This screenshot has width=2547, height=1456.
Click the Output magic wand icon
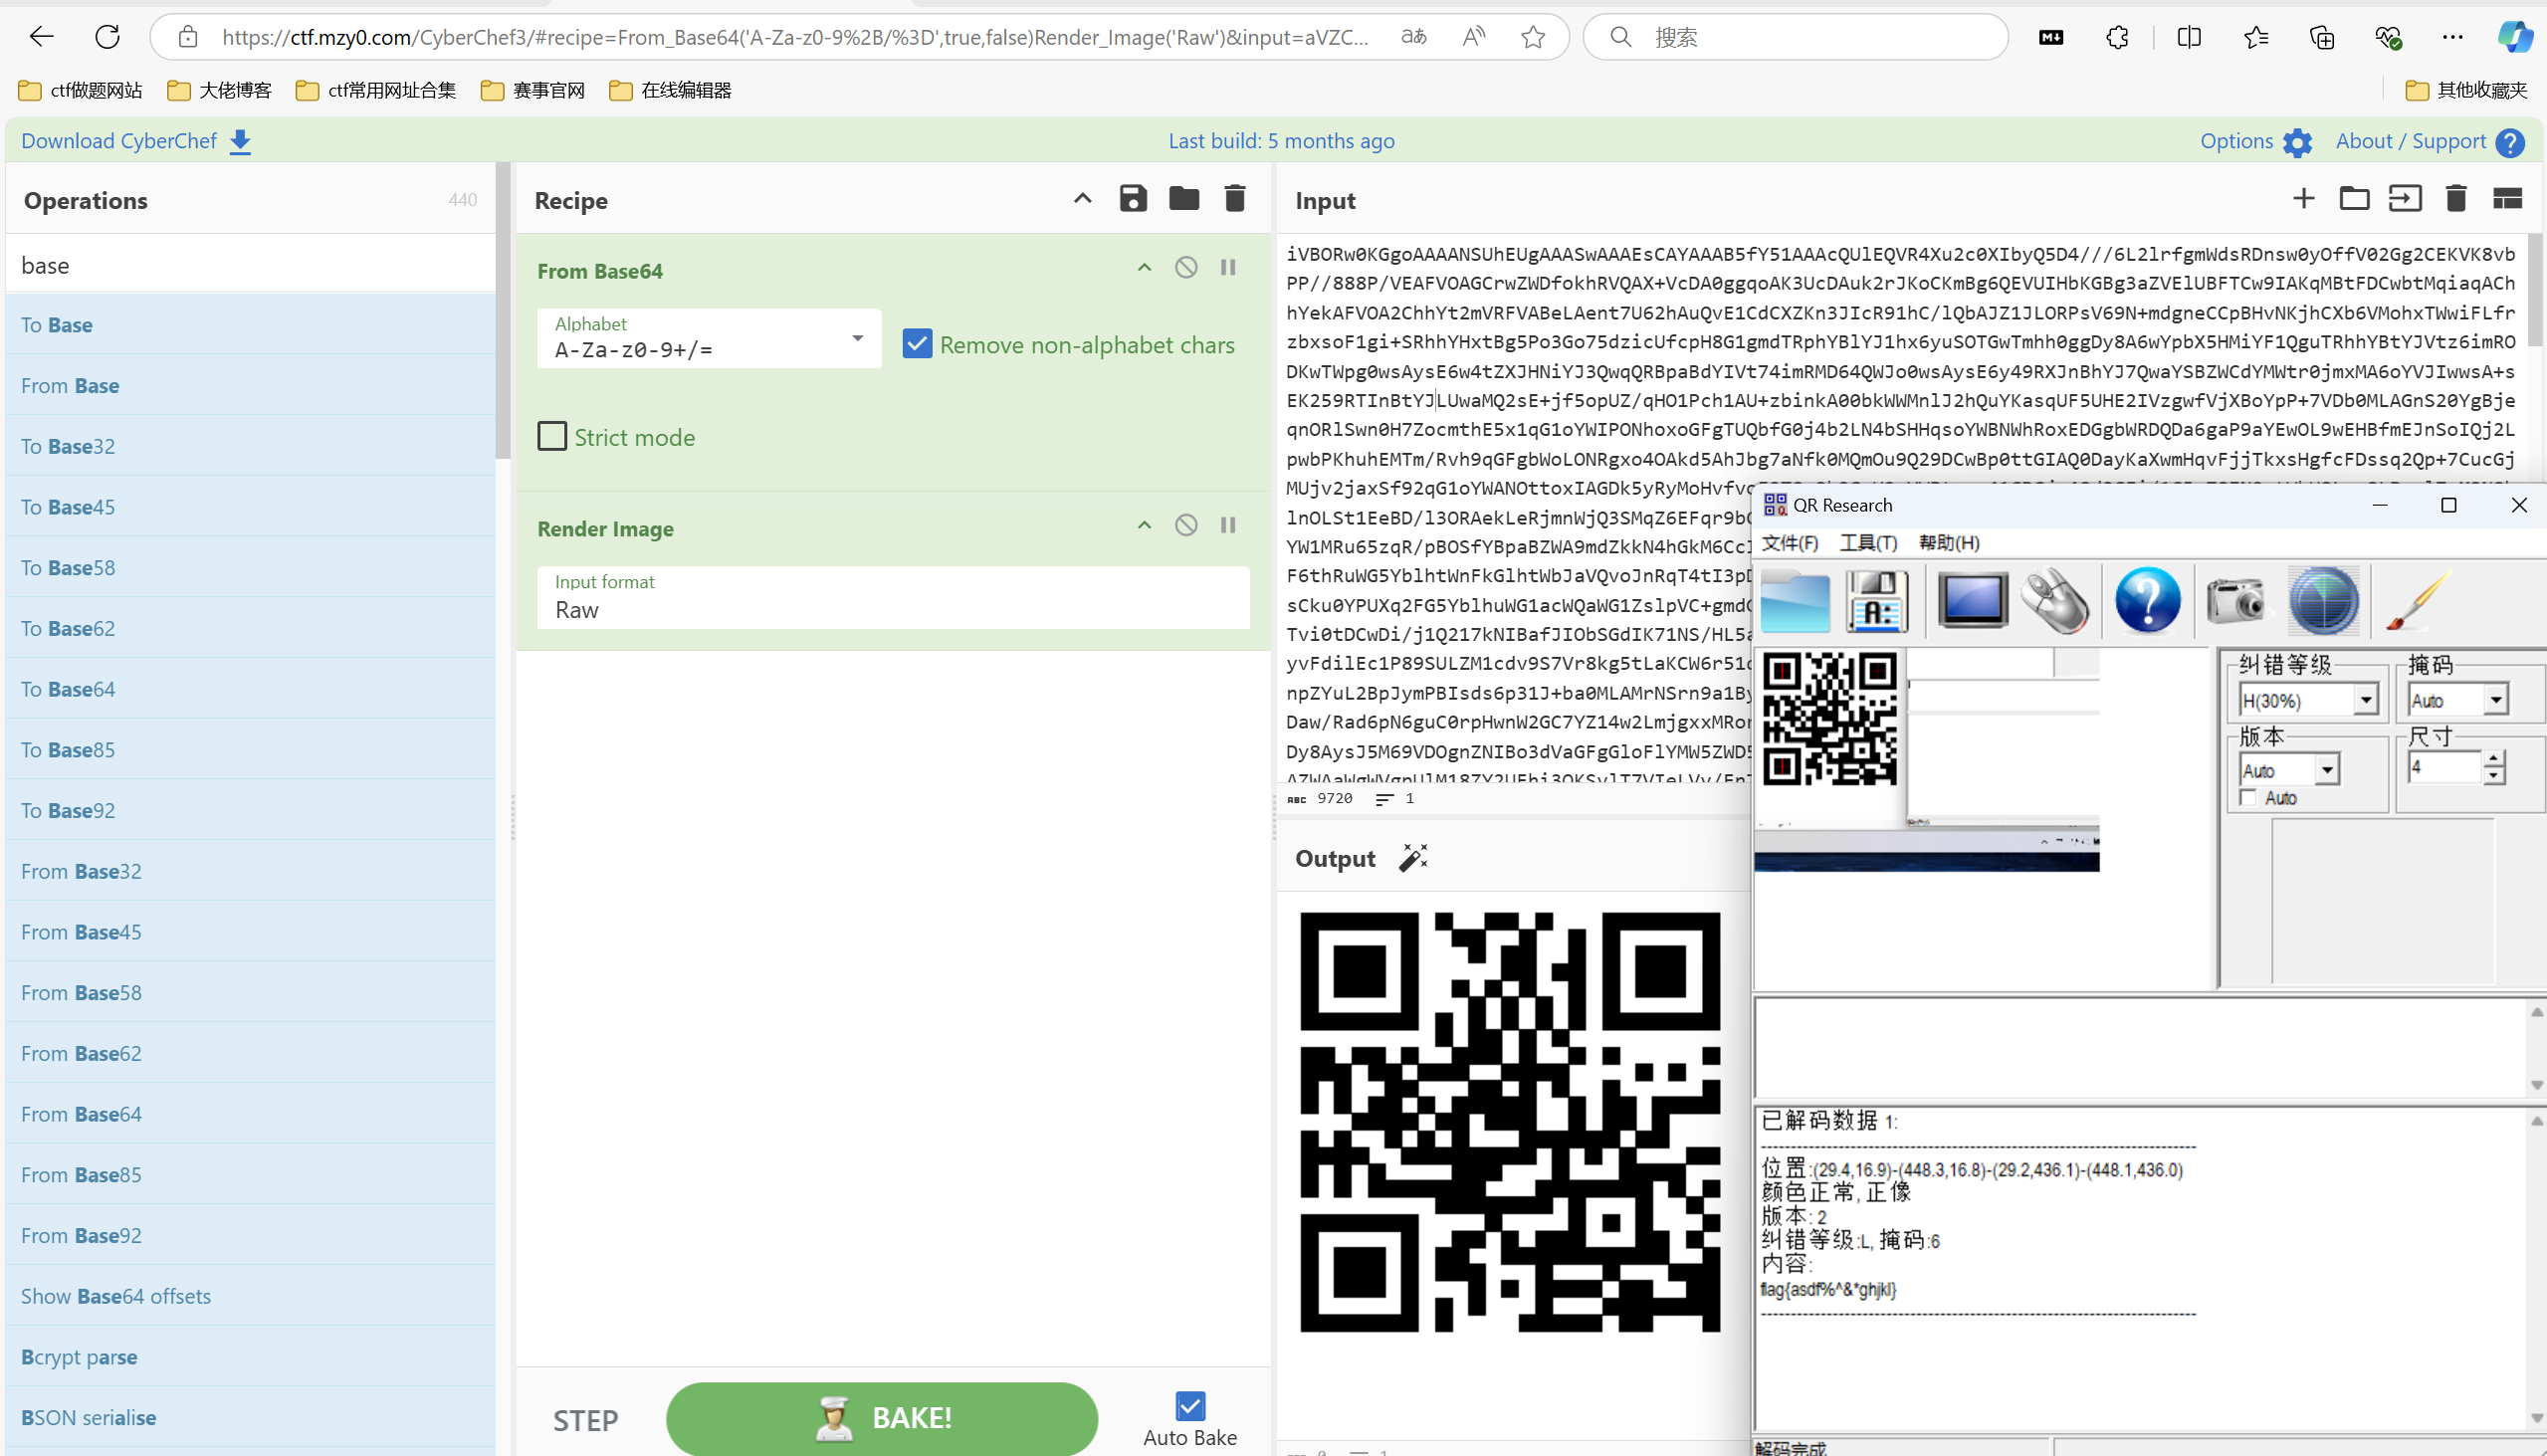pos(1413,857)
